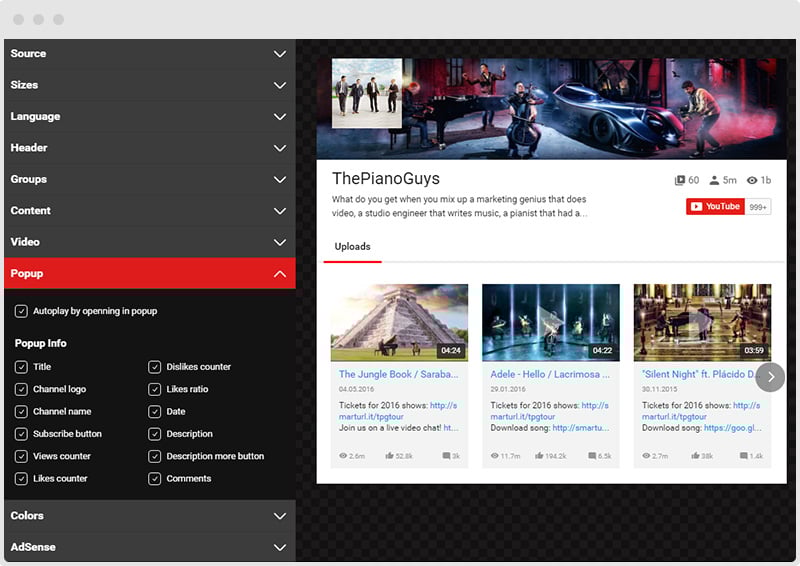Expand the Sizes section
Viewport: 800px width, 566px height.
point(149,85)
